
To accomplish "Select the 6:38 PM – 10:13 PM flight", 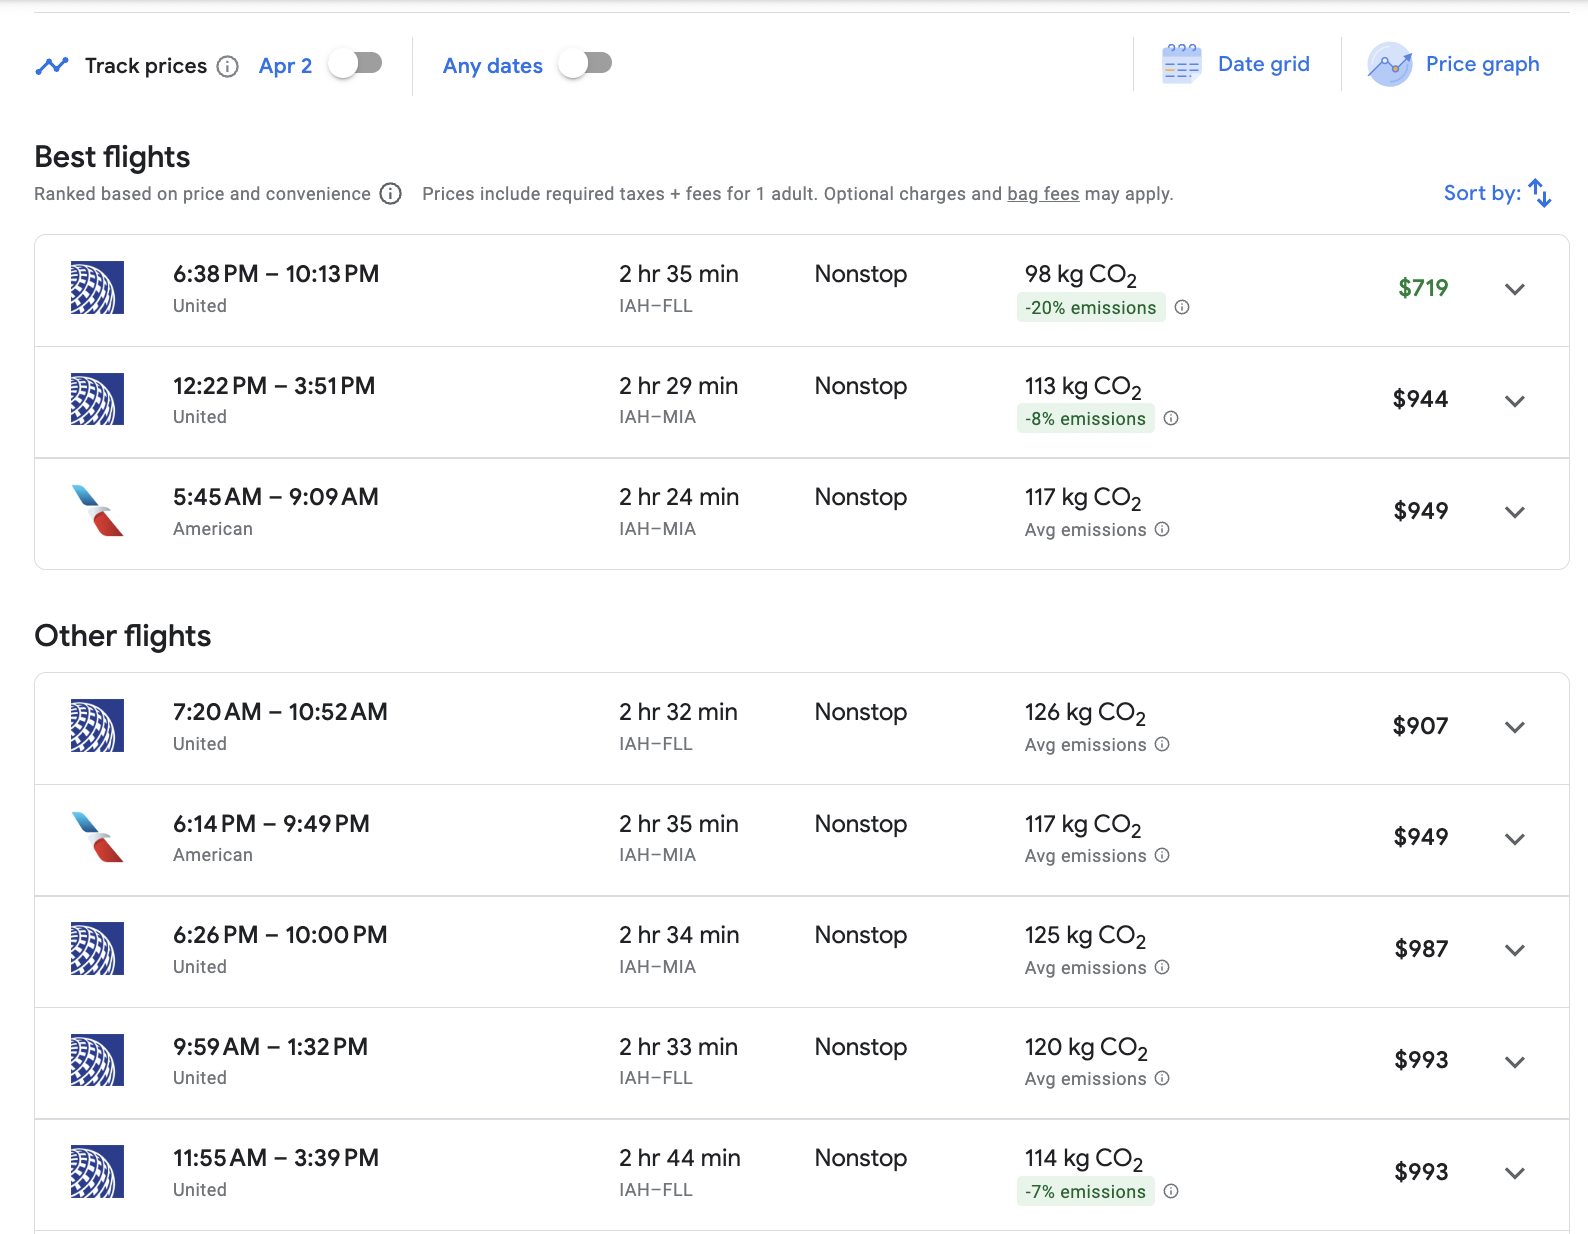I will 802,291.
